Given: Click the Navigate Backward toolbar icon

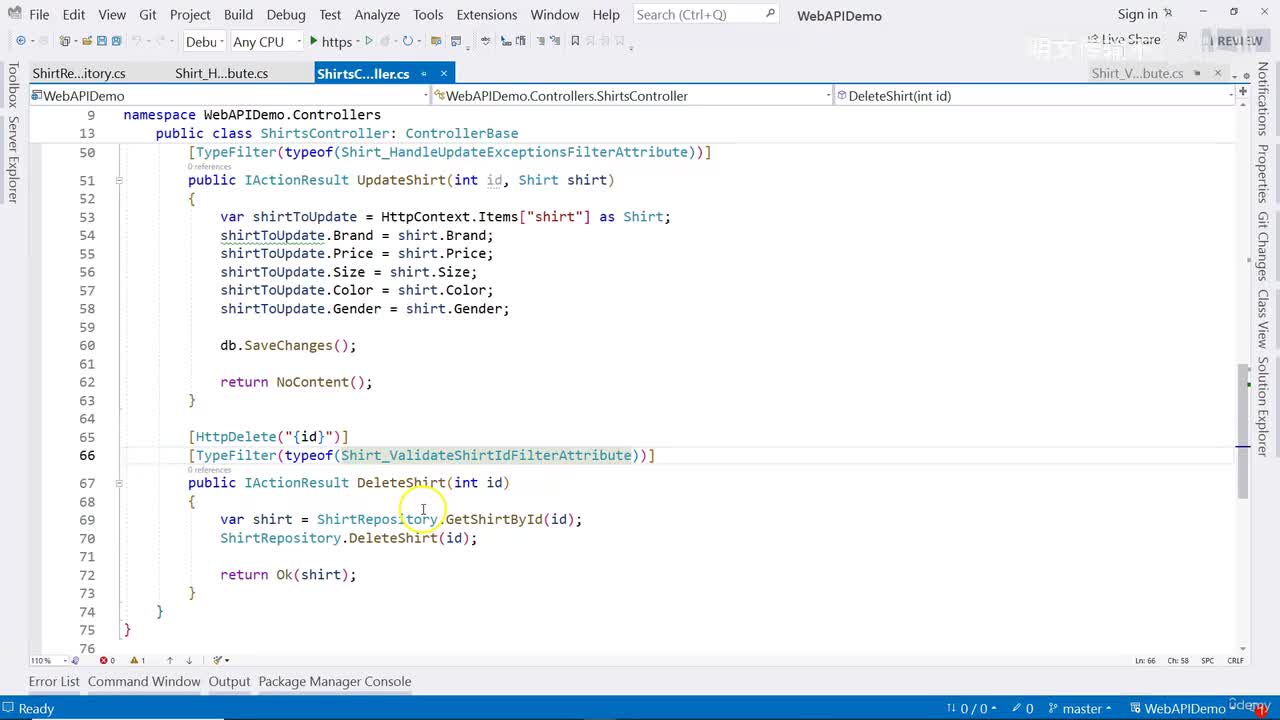Looking at the screenshot, I should coord(20,41).
